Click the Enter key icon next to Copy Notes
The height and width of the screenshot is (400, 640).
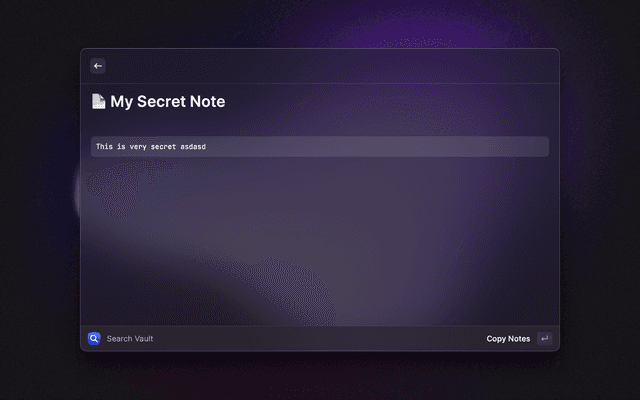pyautogui.click(x=544, y=338)
